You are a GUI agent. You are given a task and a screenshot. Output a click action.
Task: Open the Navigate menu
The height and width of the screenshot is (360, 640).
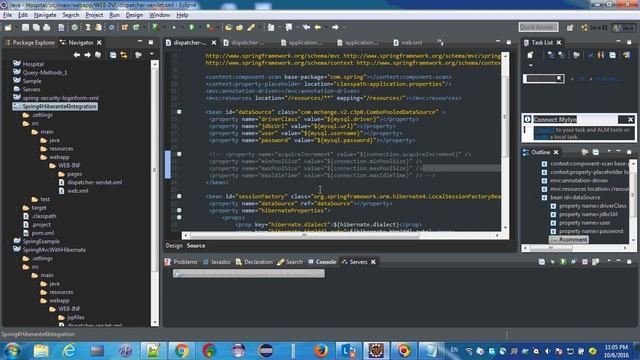click(45, 15)
